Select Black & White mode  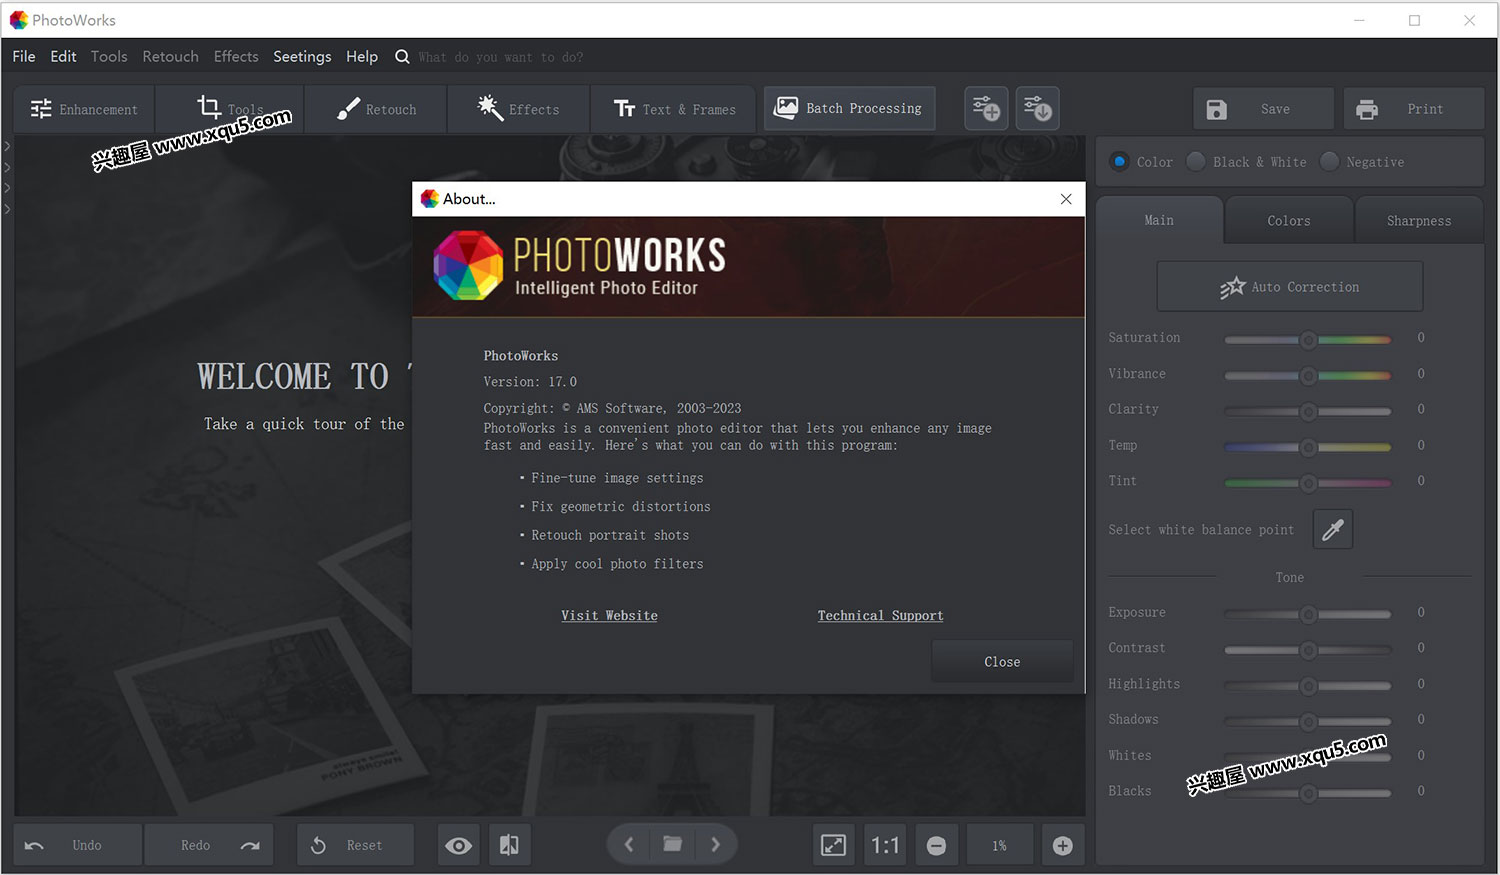(1196, 161)
